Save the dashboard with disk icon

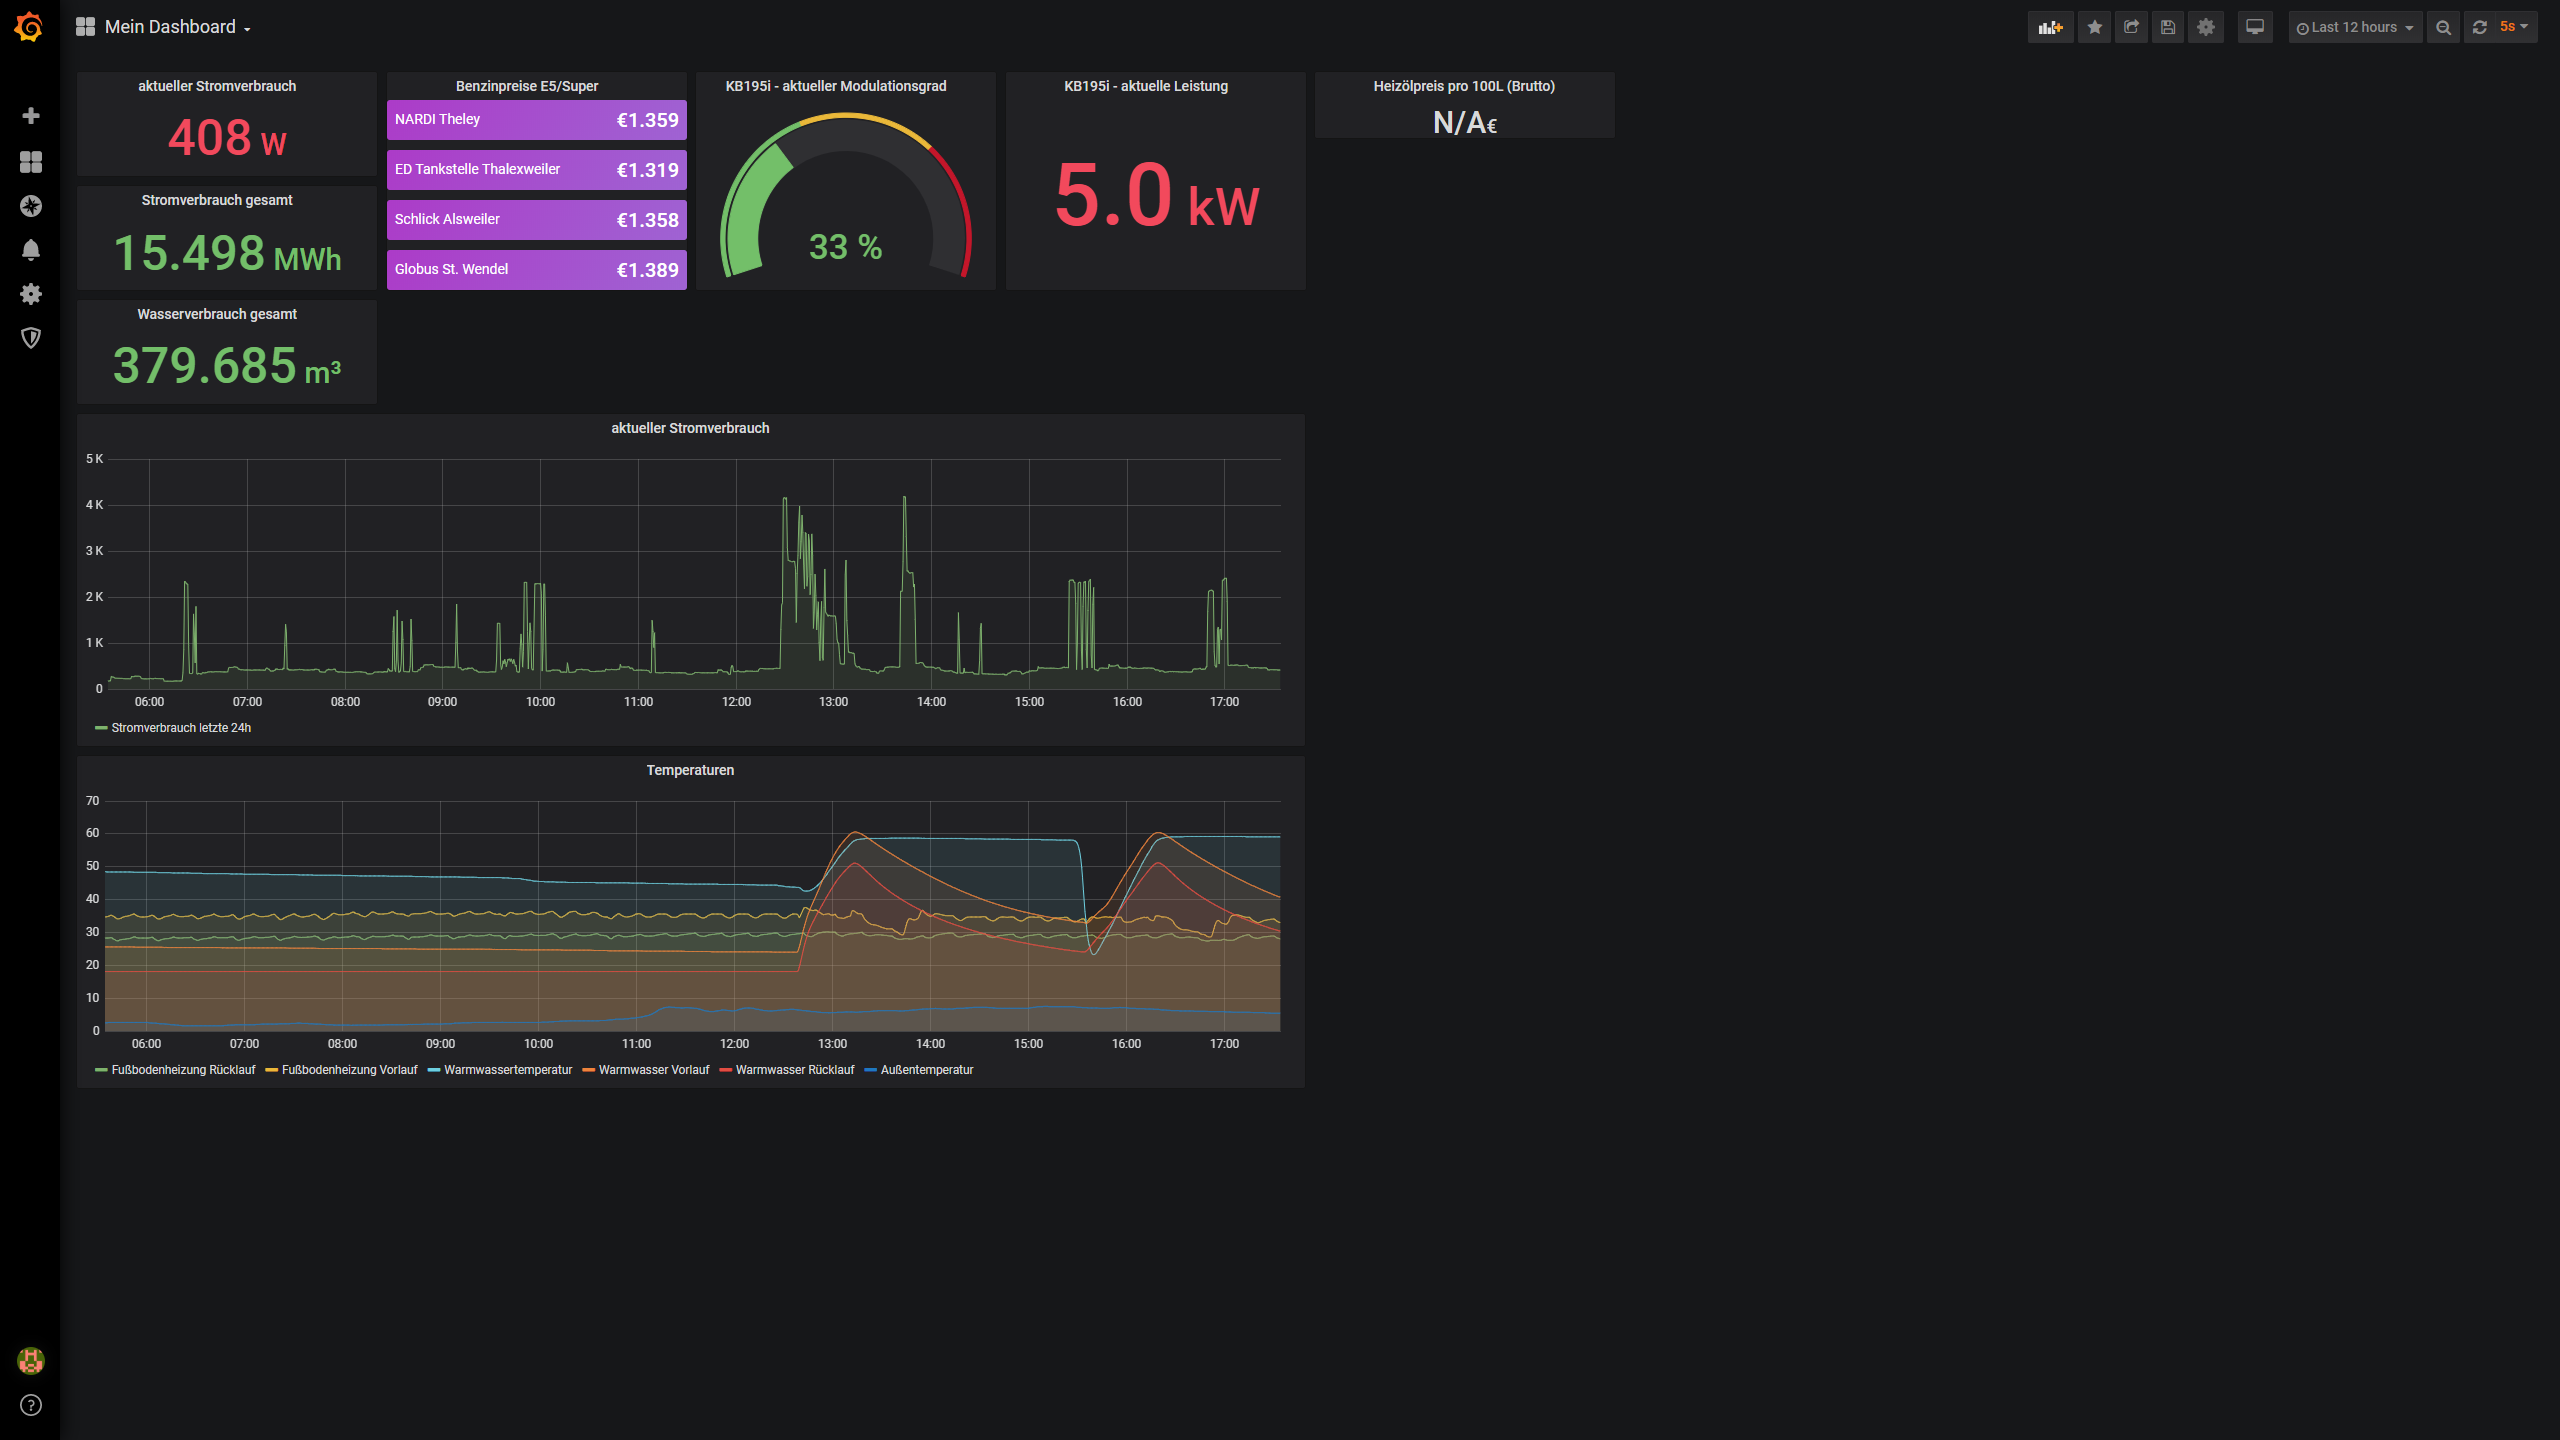[2168, 27]
